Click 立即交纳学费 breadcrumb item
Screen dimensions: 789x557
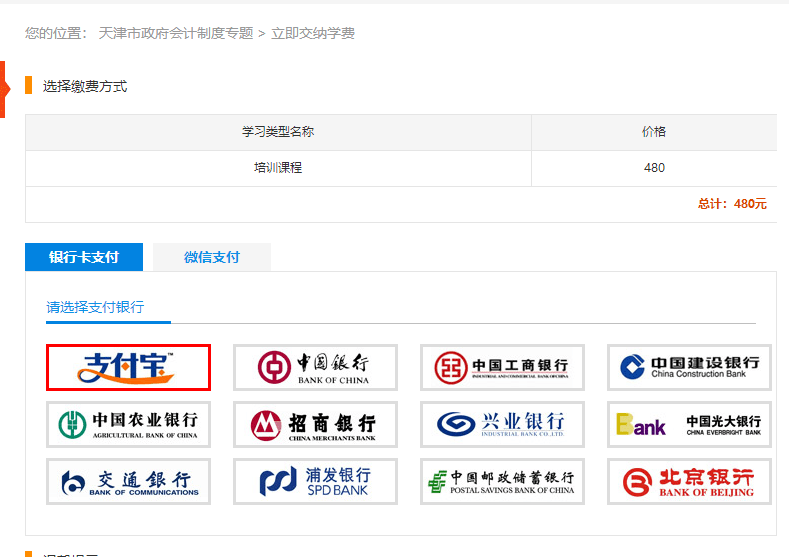pos(313,33)
